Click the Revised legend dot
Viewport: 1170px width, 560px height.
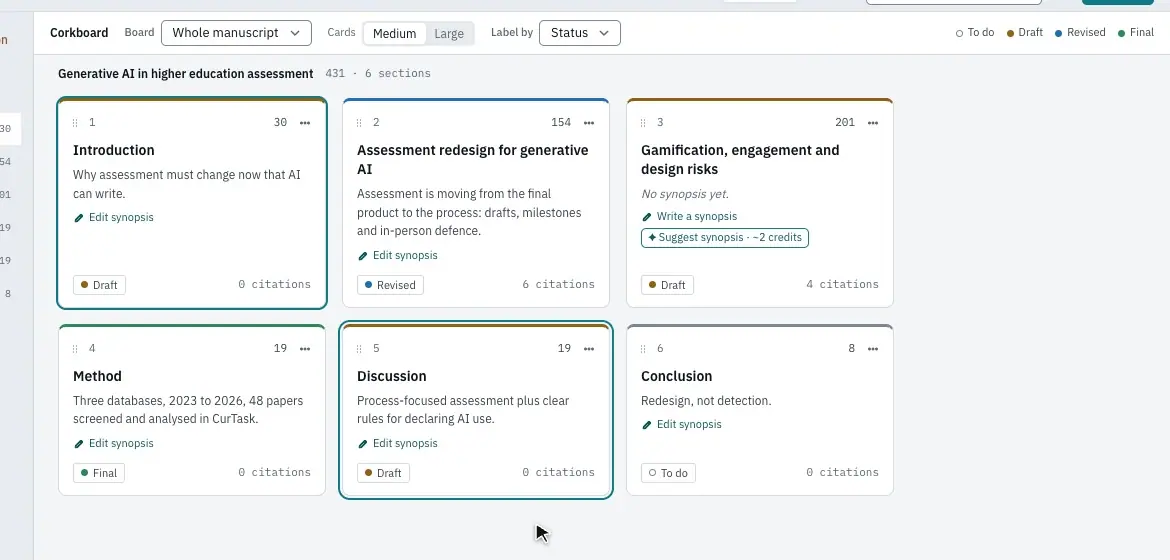click(x=1058, y=33)
